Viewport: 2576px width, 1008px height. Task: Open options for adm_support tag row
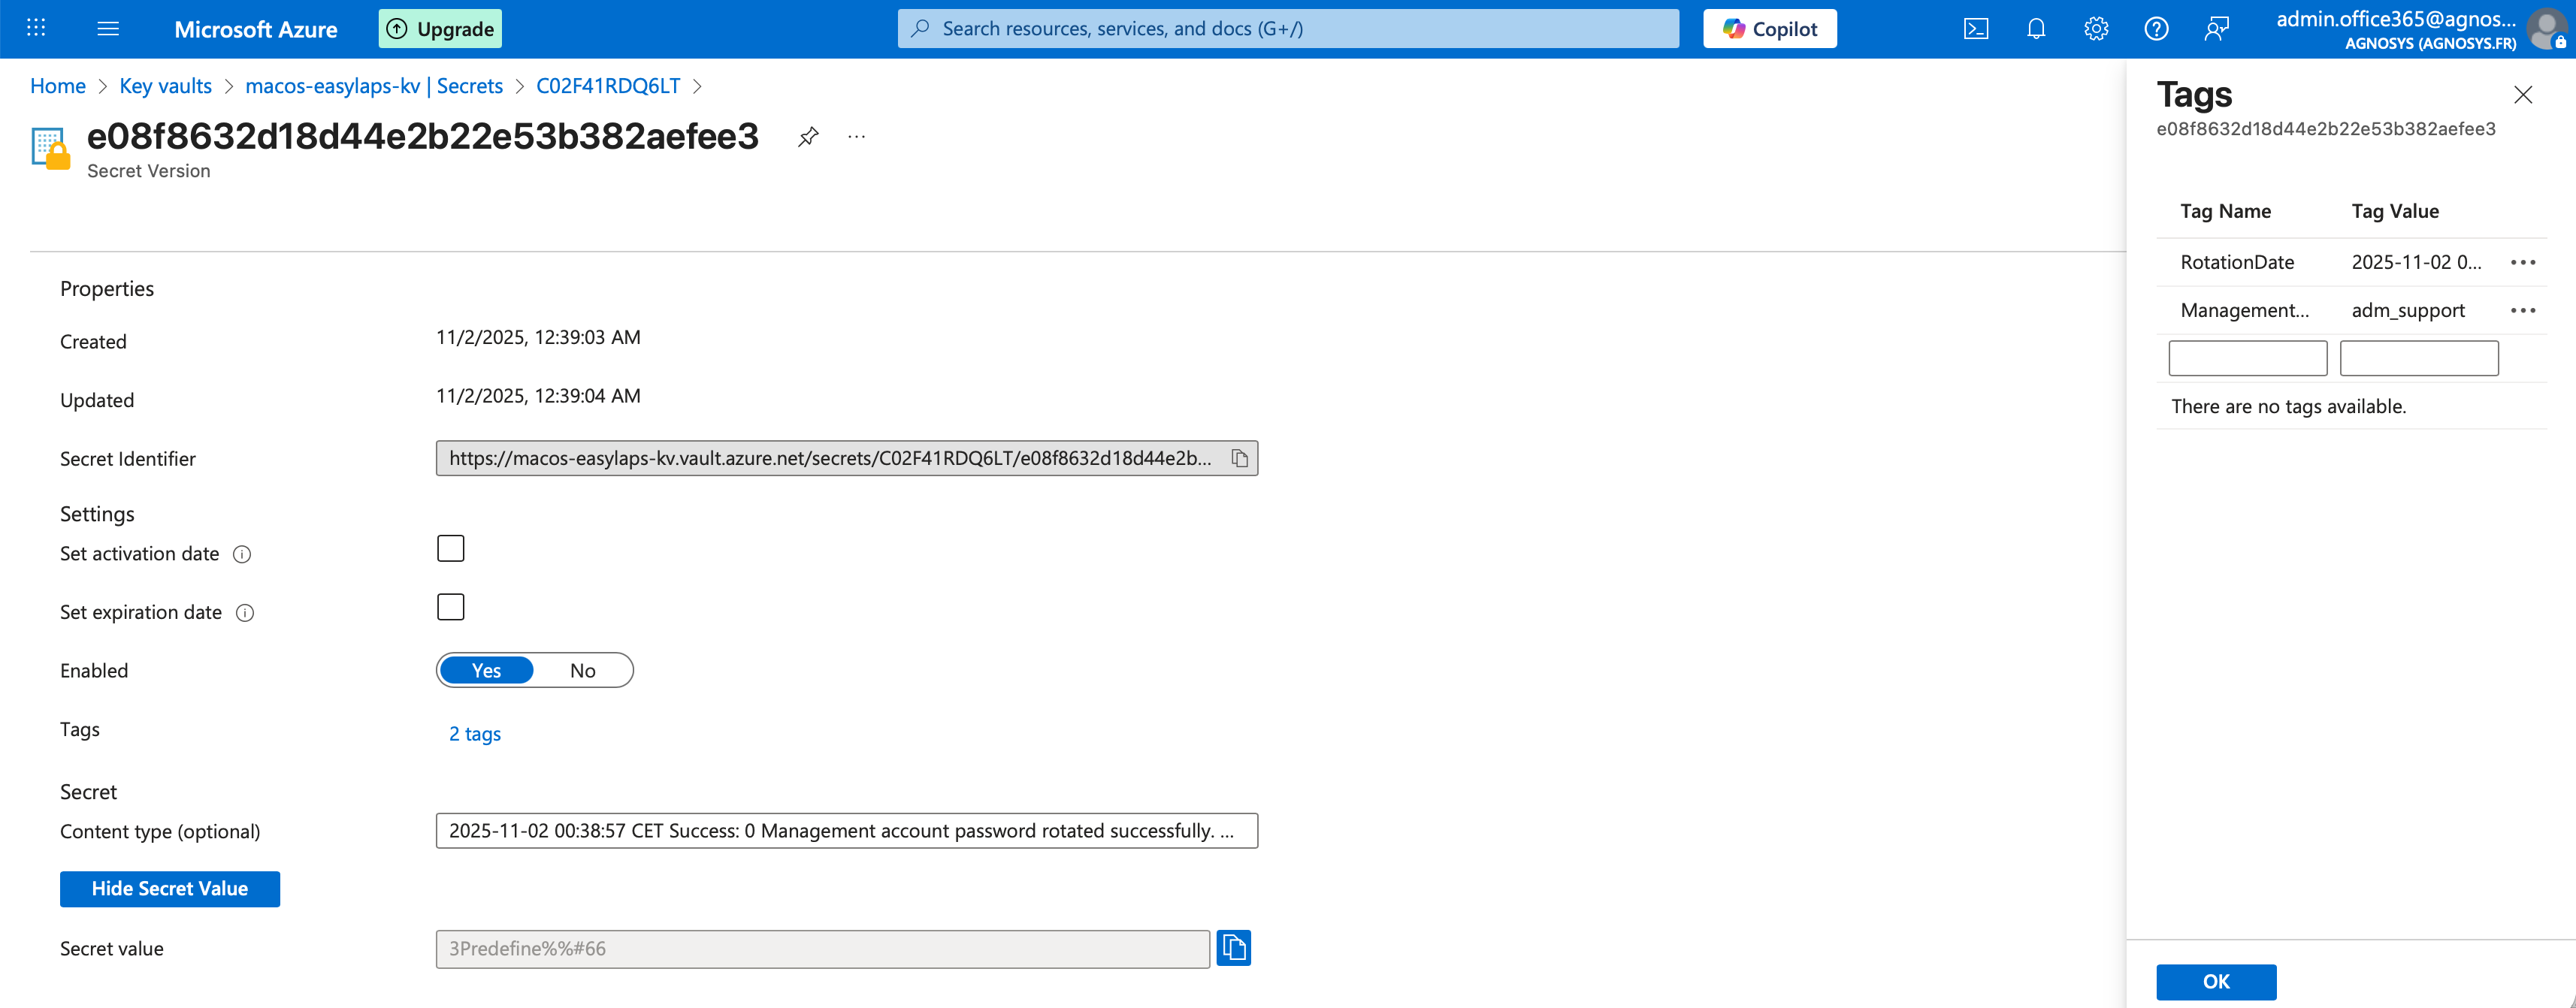pyautogui.click(x=2522, y=311)
